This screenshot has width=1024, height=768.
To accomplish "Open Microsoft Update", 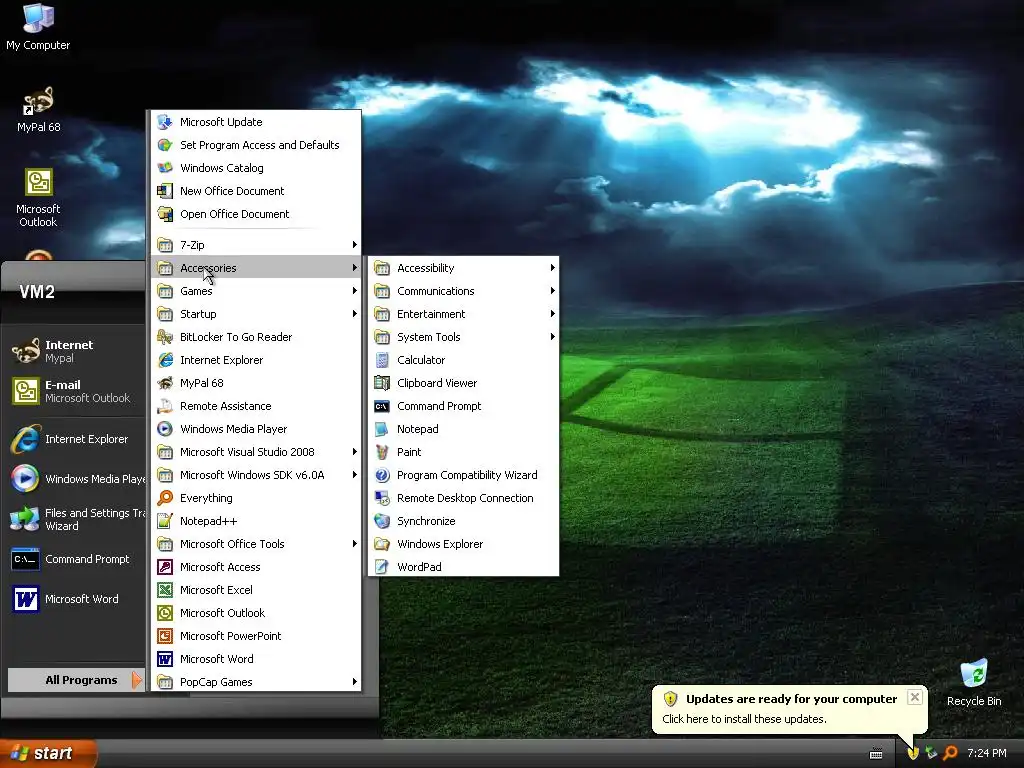I will tap(256, 122).
